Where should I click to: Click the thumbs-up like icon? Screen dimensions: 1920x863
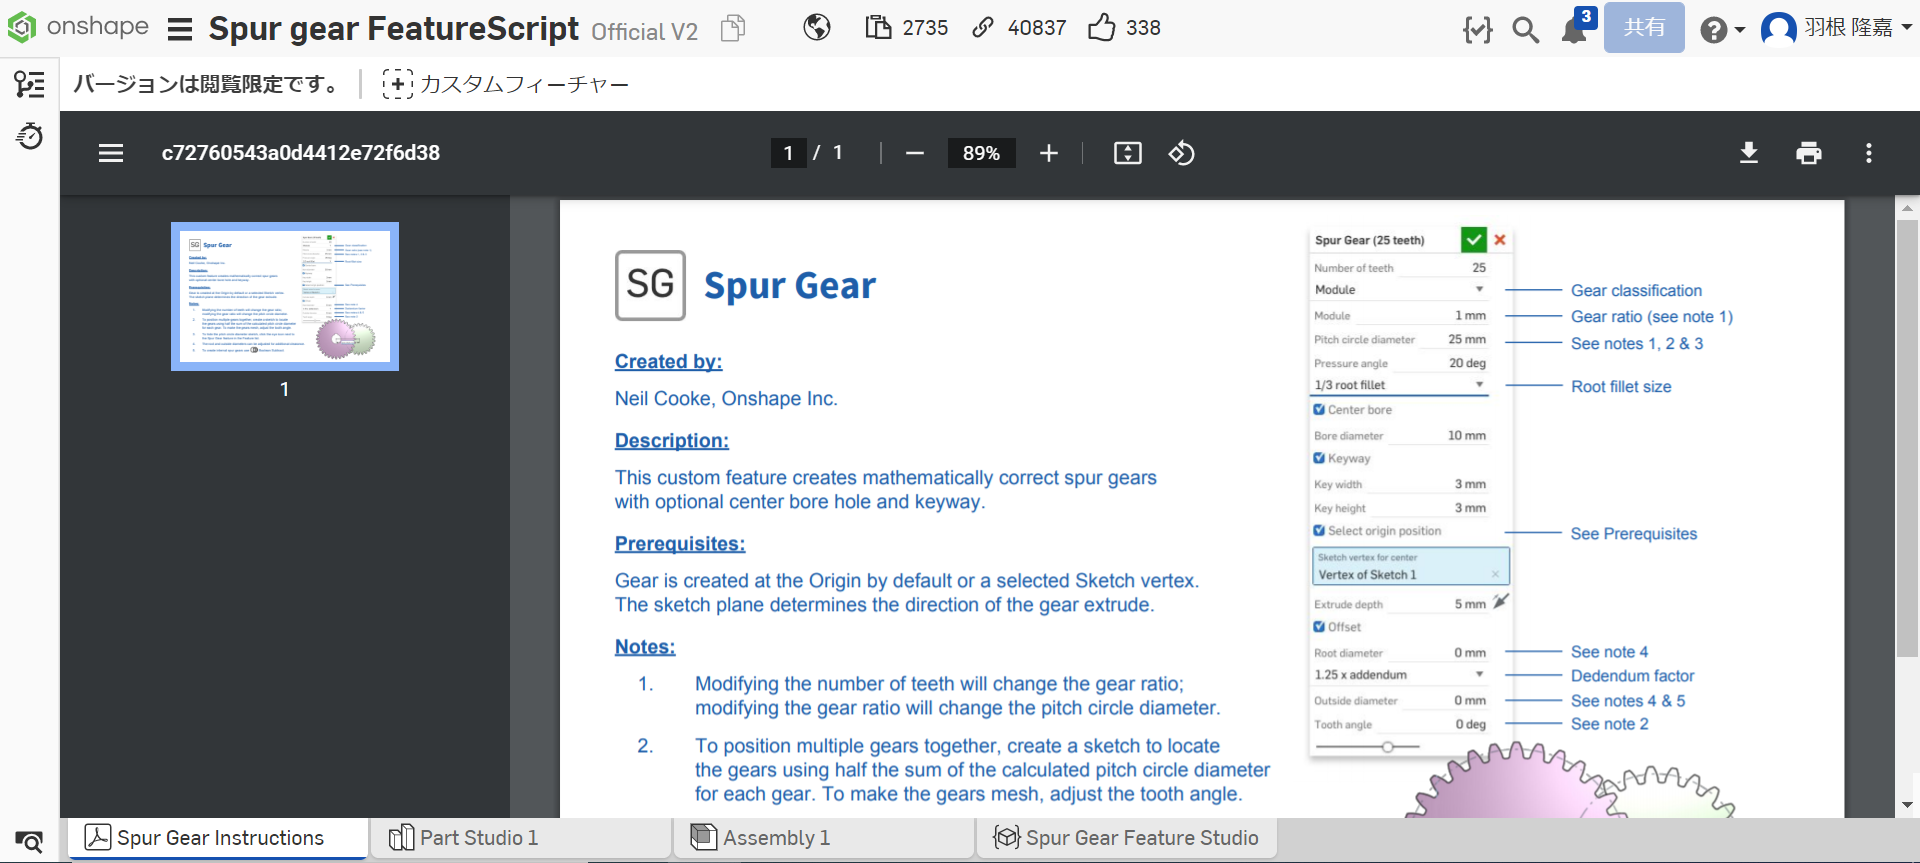1101,27
